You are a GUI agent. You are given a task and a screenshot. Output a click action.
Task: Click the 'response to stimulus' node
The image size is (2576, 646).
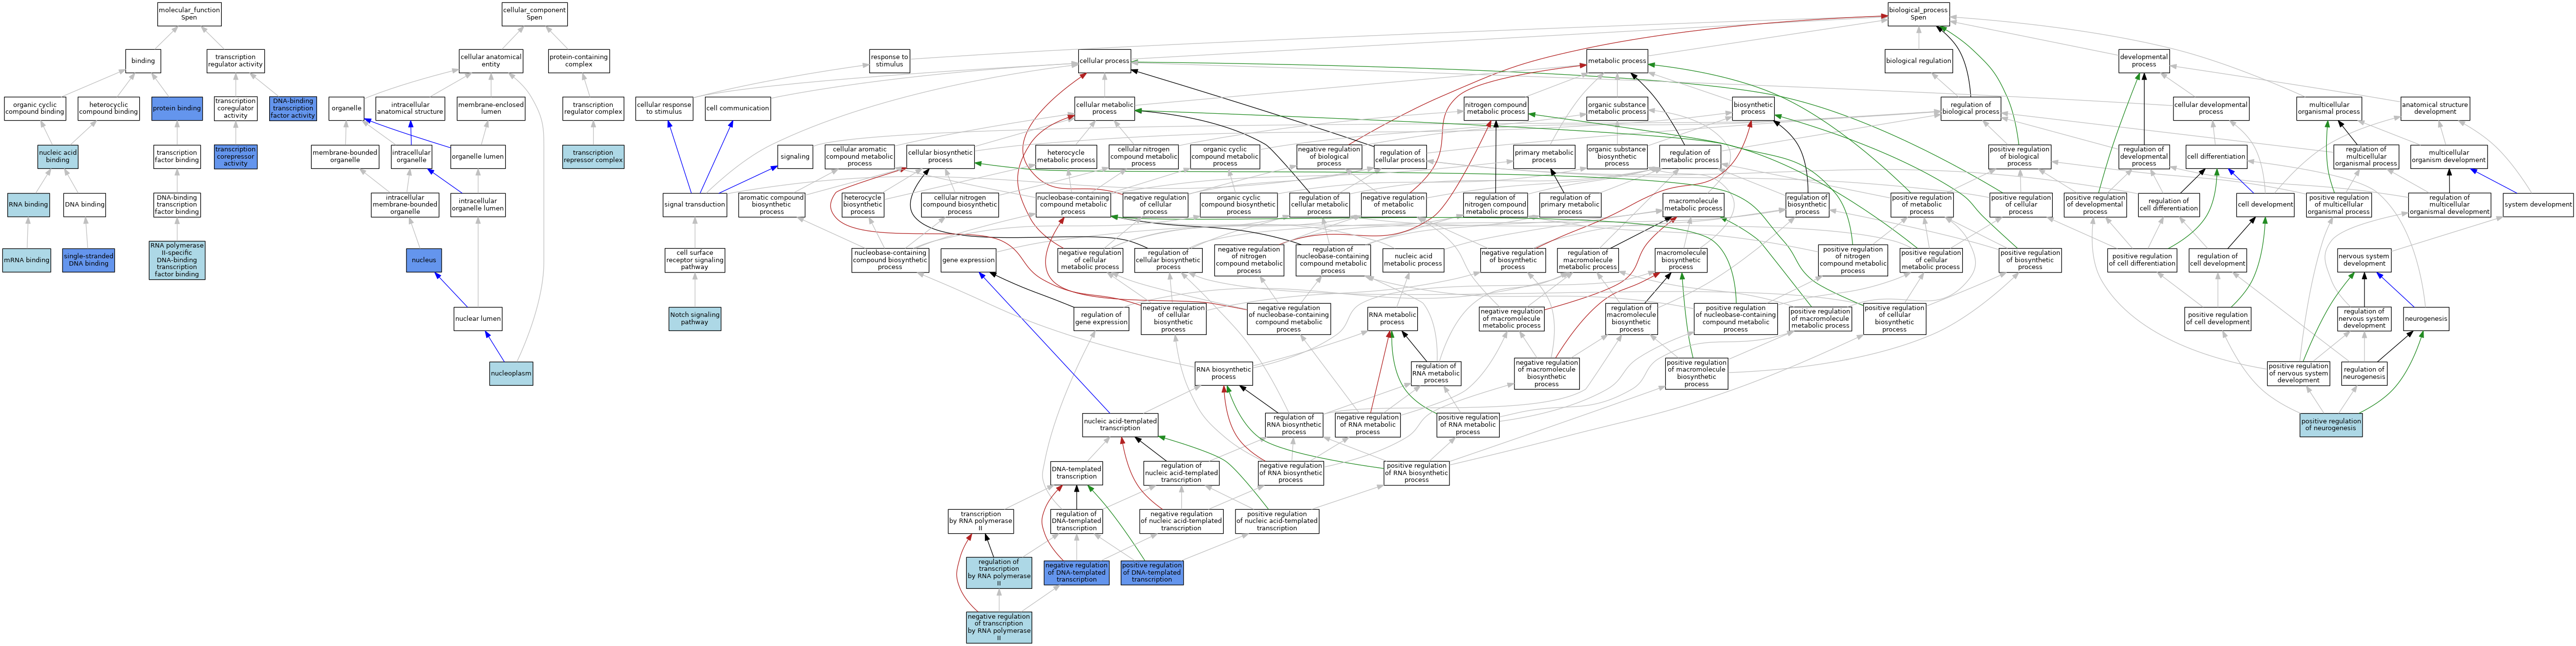point(889,61)
